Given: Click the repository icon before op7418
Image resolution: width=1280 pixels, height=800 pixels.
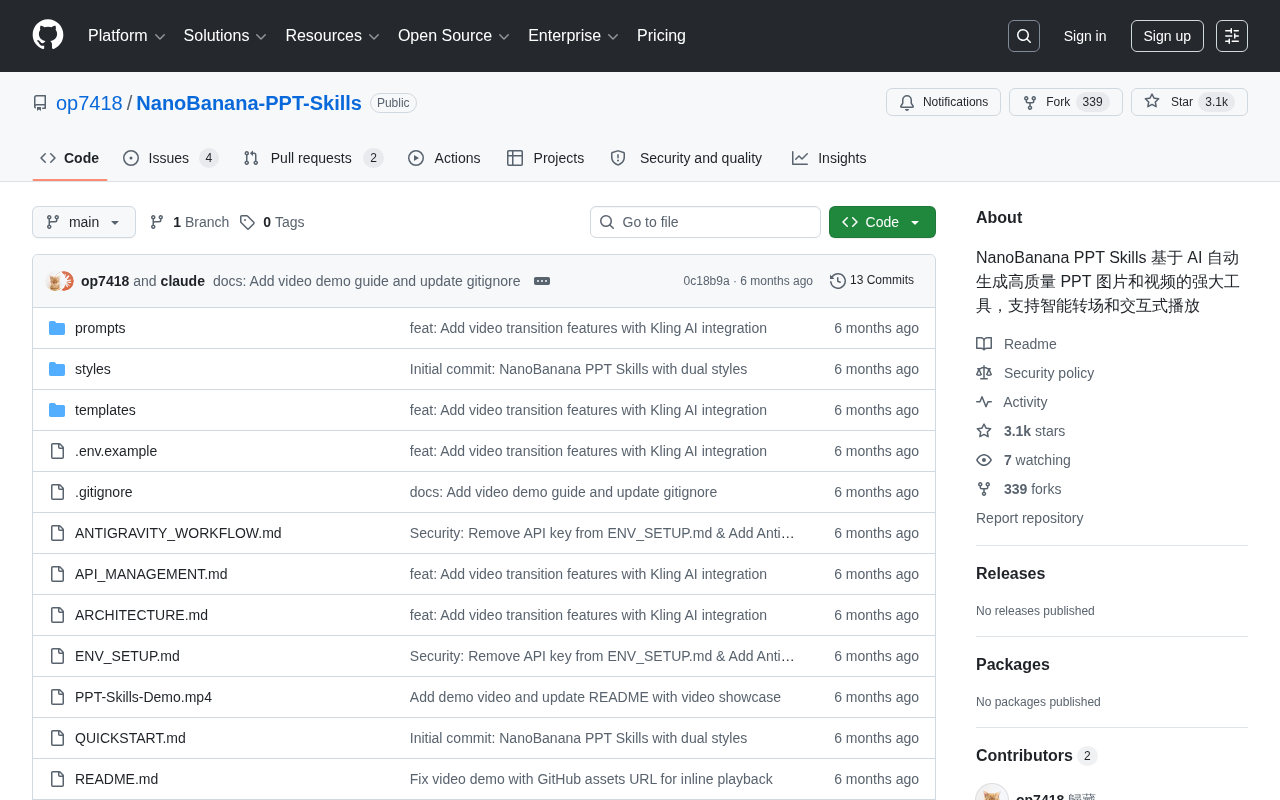Looking at the screenshot, I should point(40,103).
